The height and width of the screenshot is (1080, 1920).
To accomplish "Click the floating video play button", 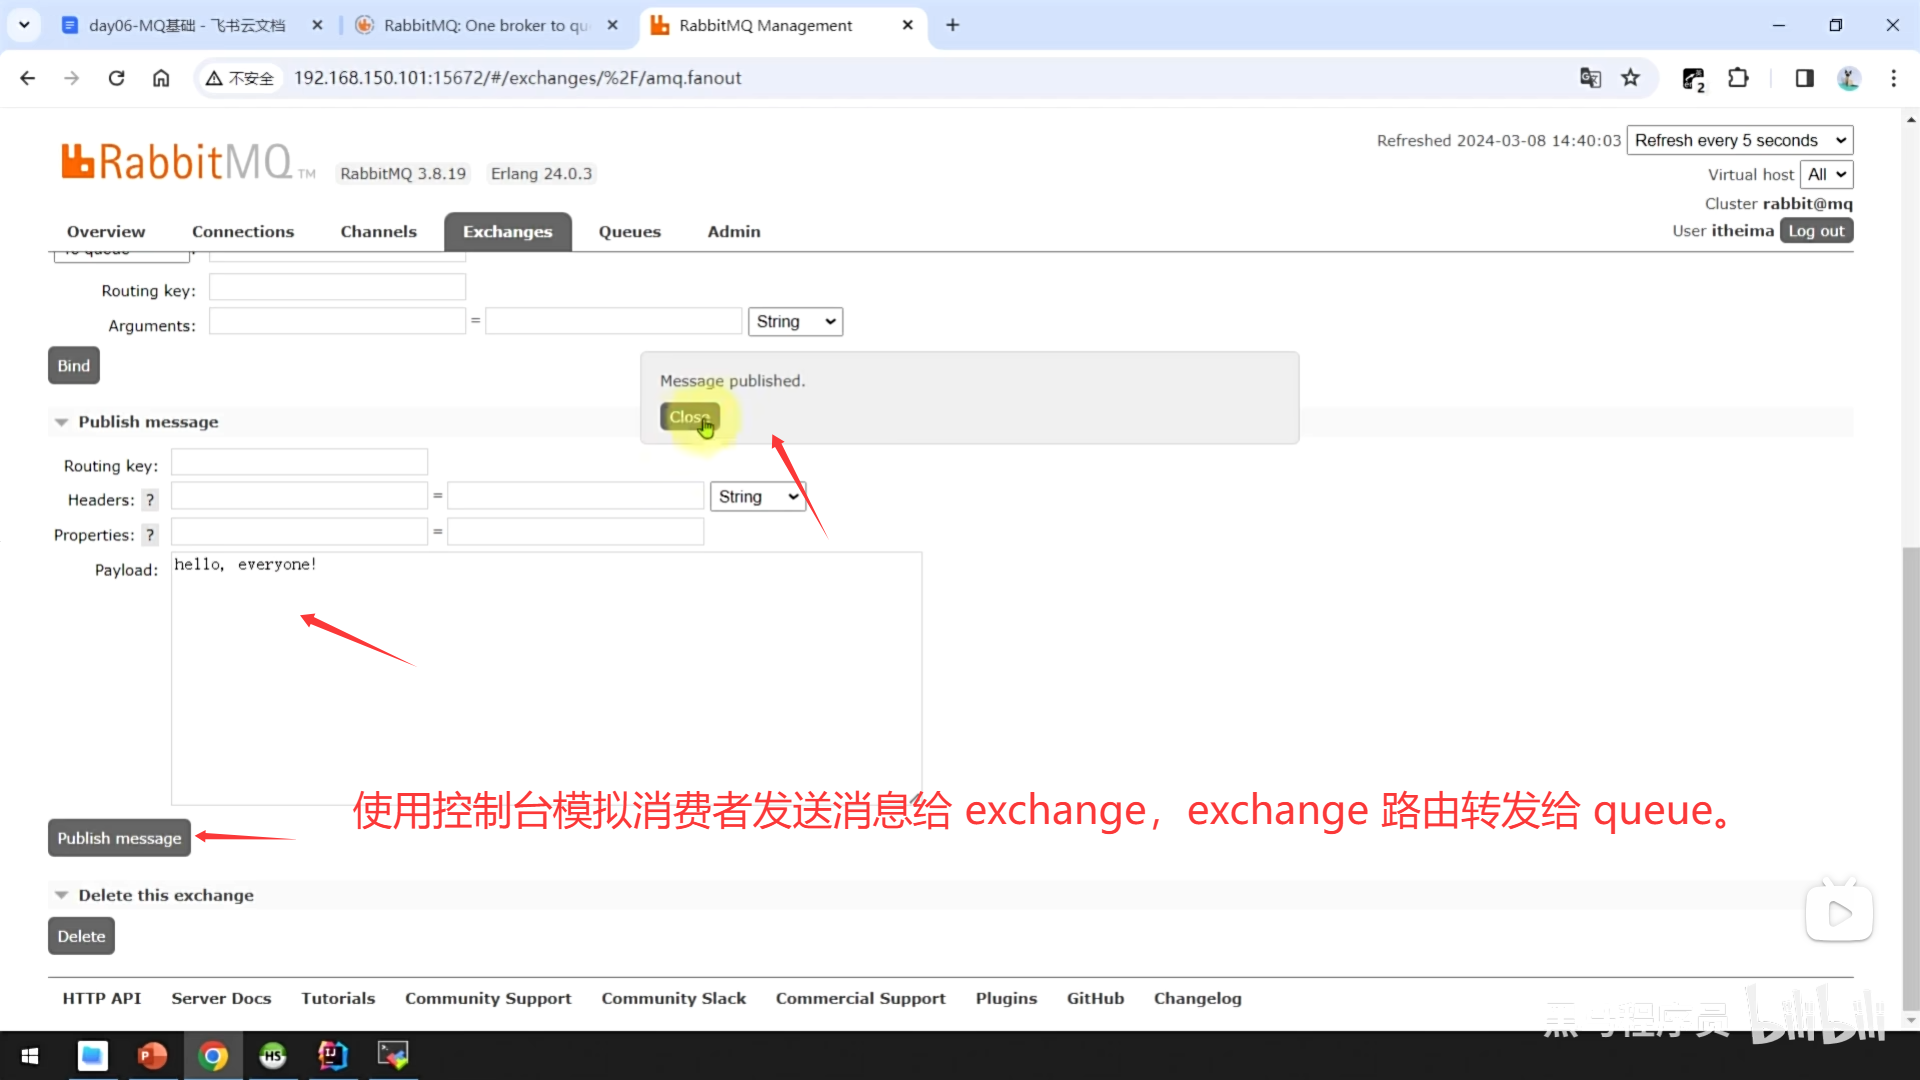I will coord(1839,913).
